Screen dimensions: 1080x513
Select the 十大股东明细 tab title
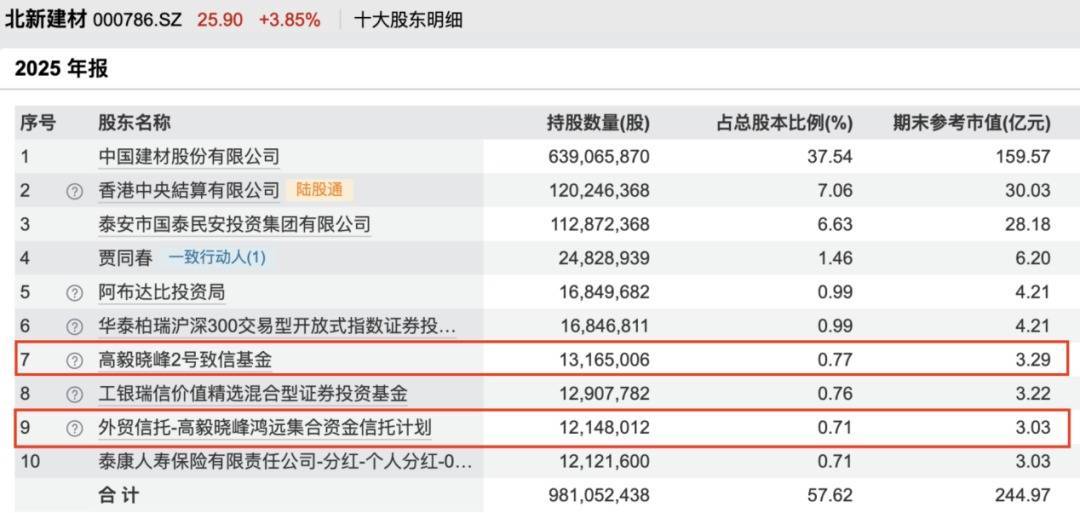[x=408, y=19]
